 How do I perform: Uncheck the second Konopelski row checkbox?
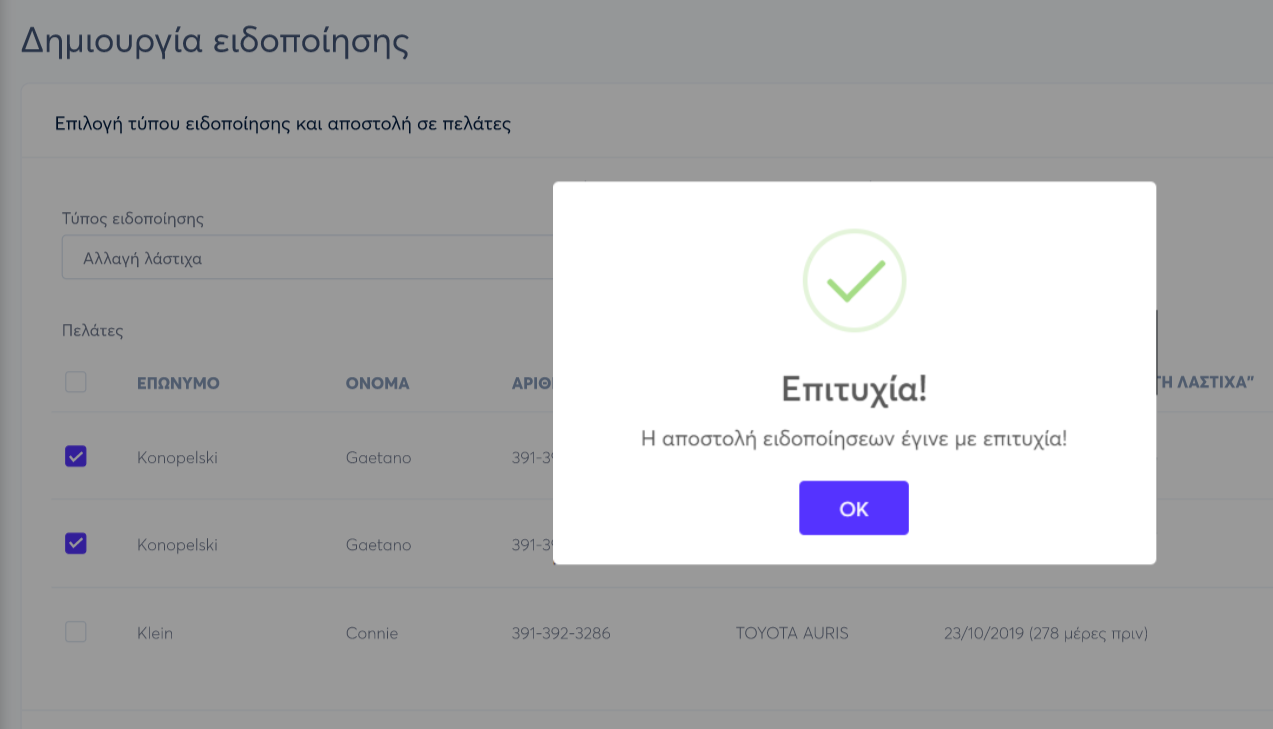[x=75, y=544]
